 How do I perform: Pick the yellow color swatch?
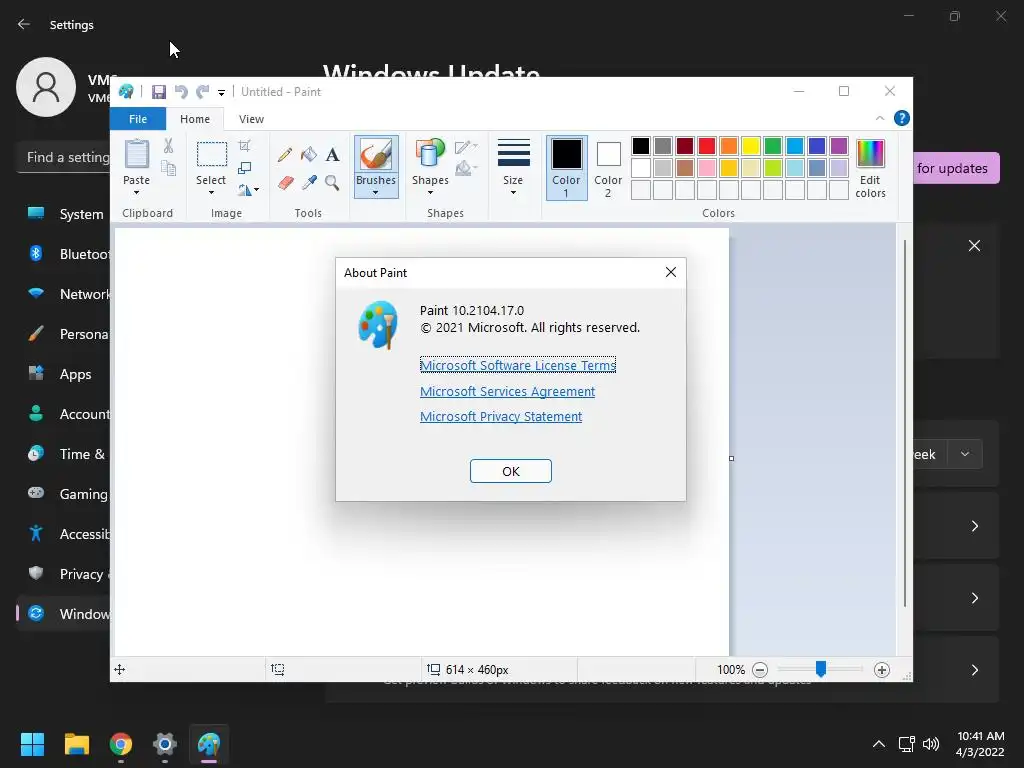click(750, 146)
